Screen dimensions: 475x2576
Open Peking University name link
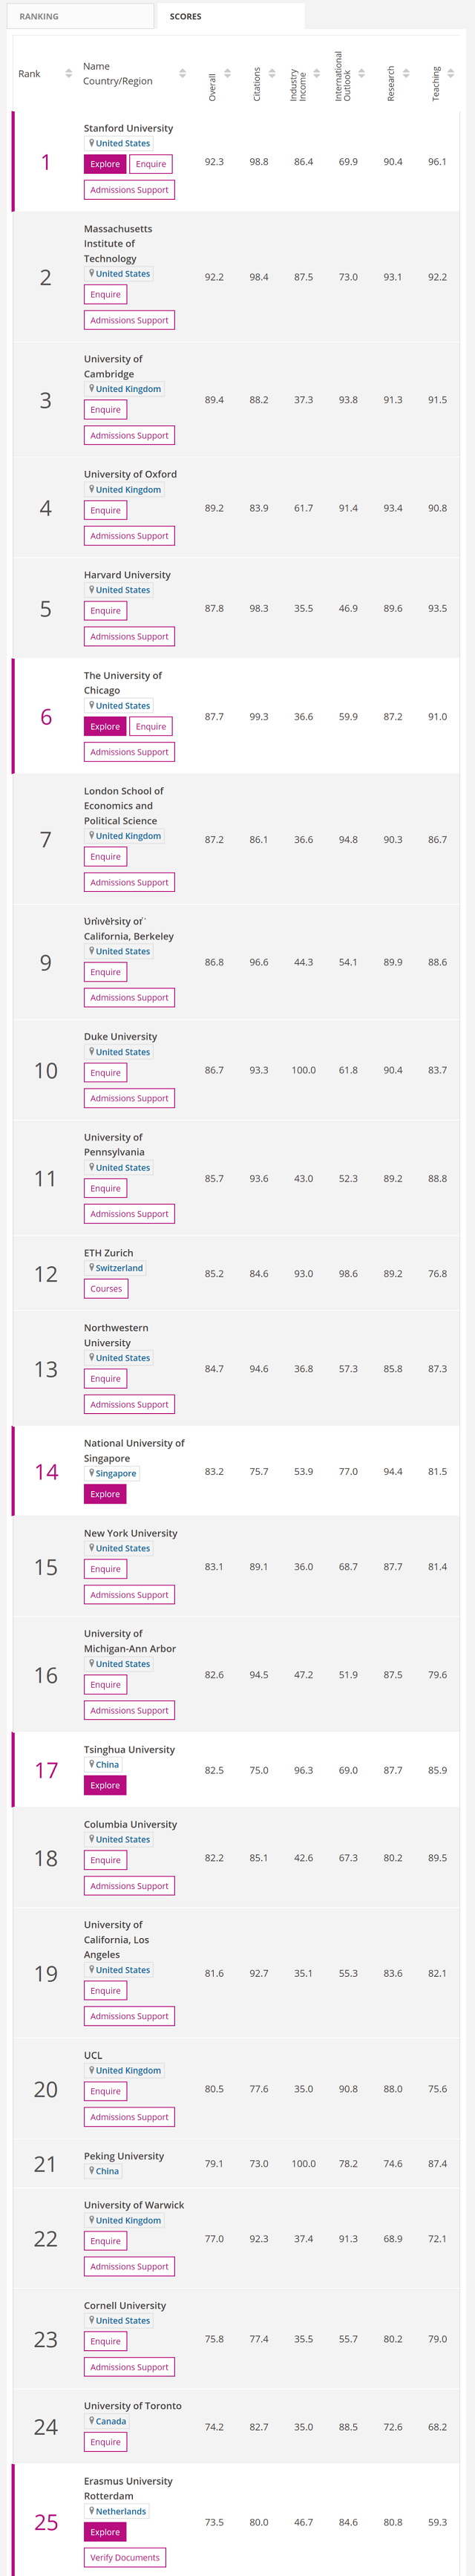(124, 2156)
